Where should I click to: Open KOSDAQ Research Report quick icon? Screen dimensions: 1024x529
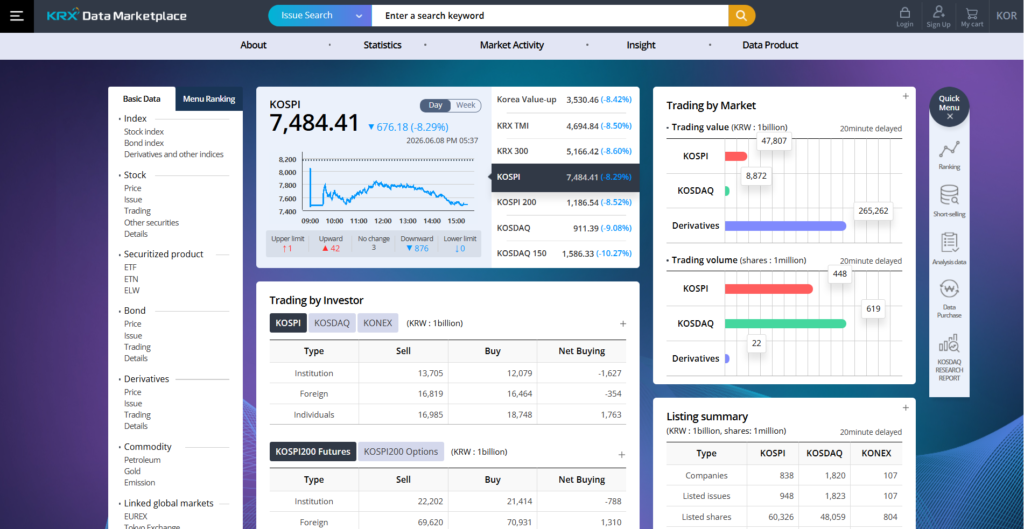pos(950,359)
